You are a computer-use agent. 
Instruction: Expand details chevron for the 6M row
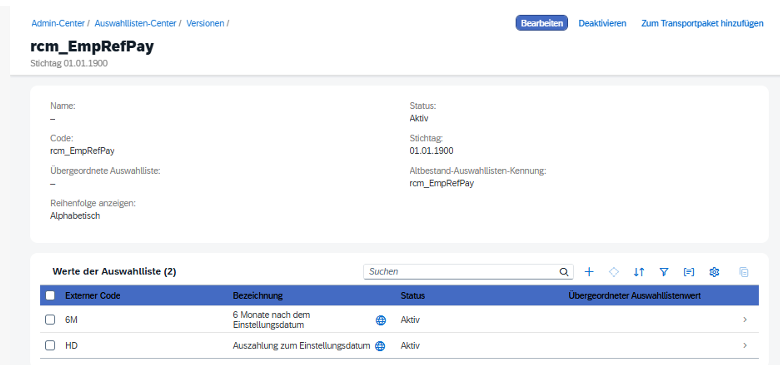coord(745,320)
